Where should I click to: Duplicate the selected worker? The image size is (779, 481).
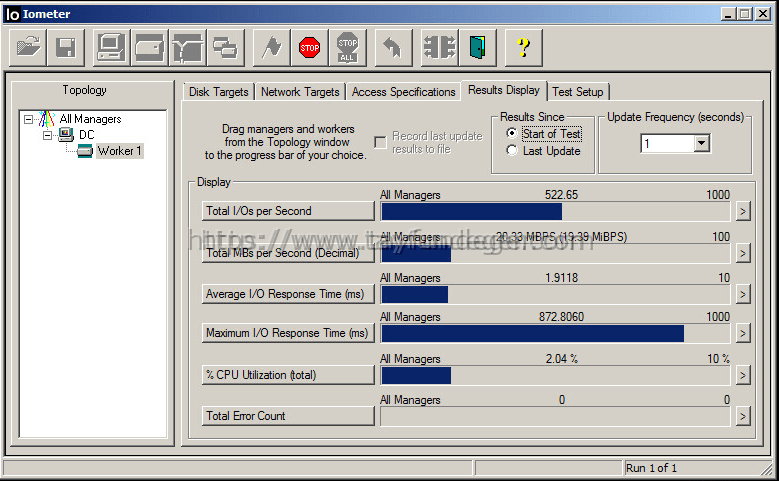226,48
